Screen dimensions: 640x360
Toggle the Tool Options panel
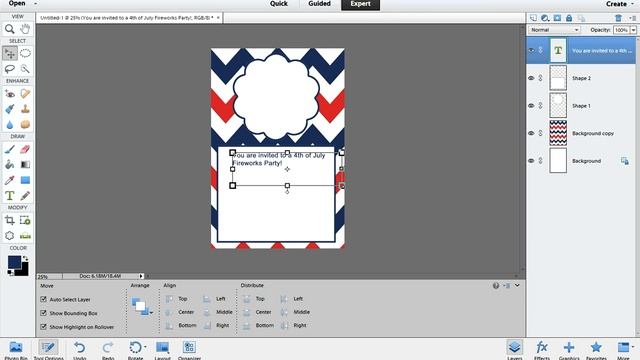pyautogui.click(x=48, y=350)
